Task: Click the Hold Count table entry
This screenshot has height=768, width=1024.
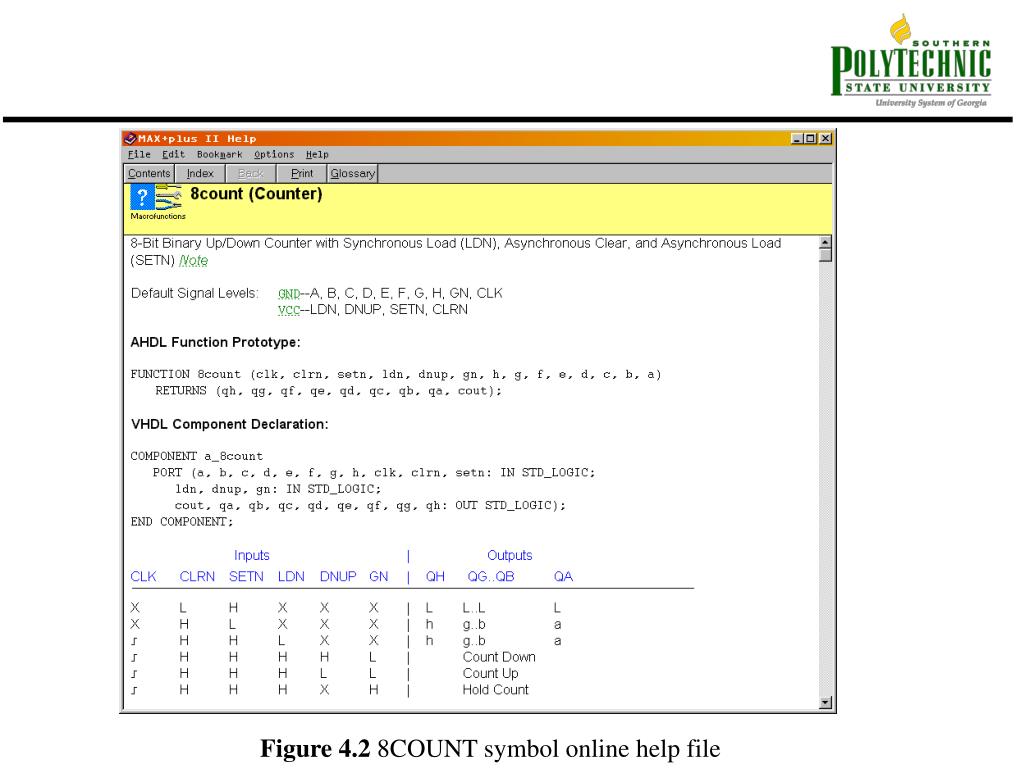Action: (496, 690)
